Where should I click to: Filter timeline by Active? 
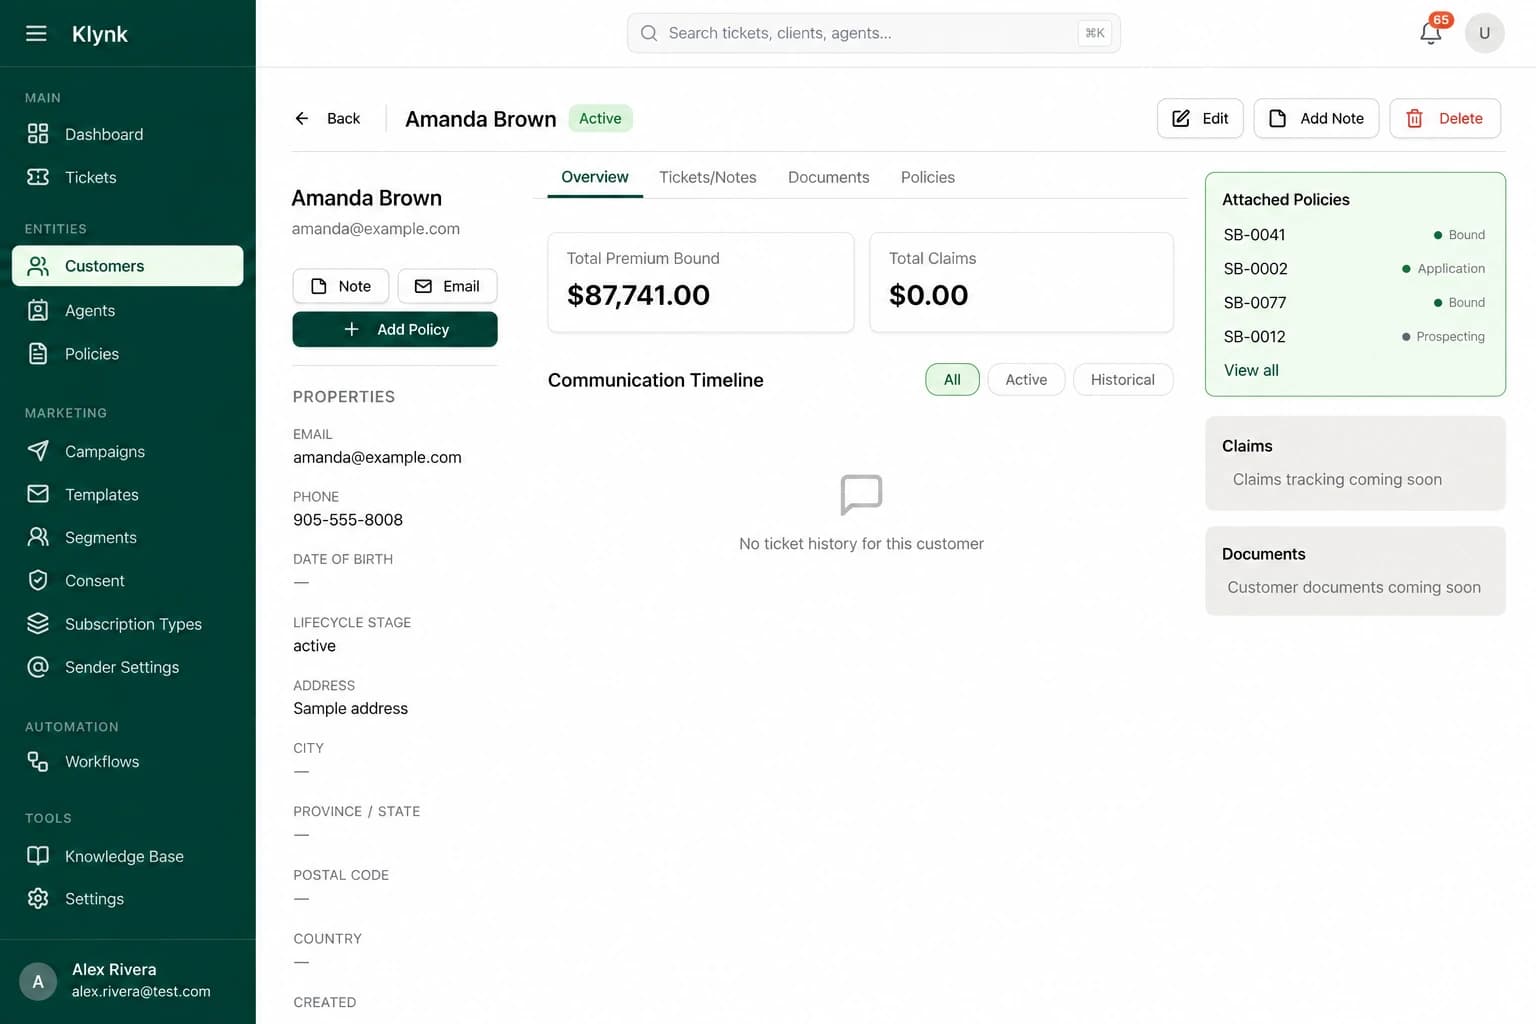(1026, 380)
